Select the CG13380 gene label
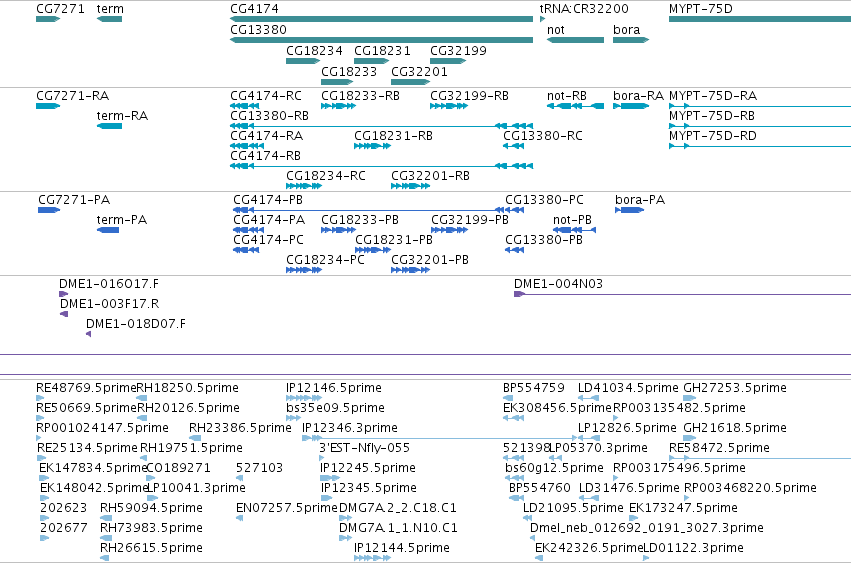The height and width of the screenshot is (563, 851). point(258,30)
